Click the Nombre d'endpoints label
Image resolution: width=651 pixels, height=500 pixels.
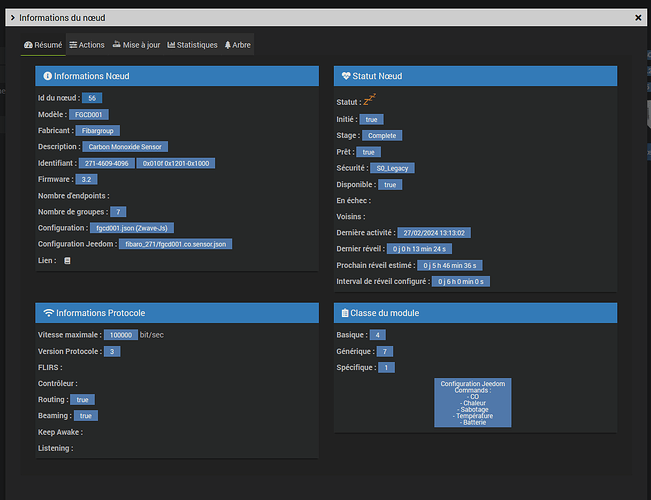point(73,196)
